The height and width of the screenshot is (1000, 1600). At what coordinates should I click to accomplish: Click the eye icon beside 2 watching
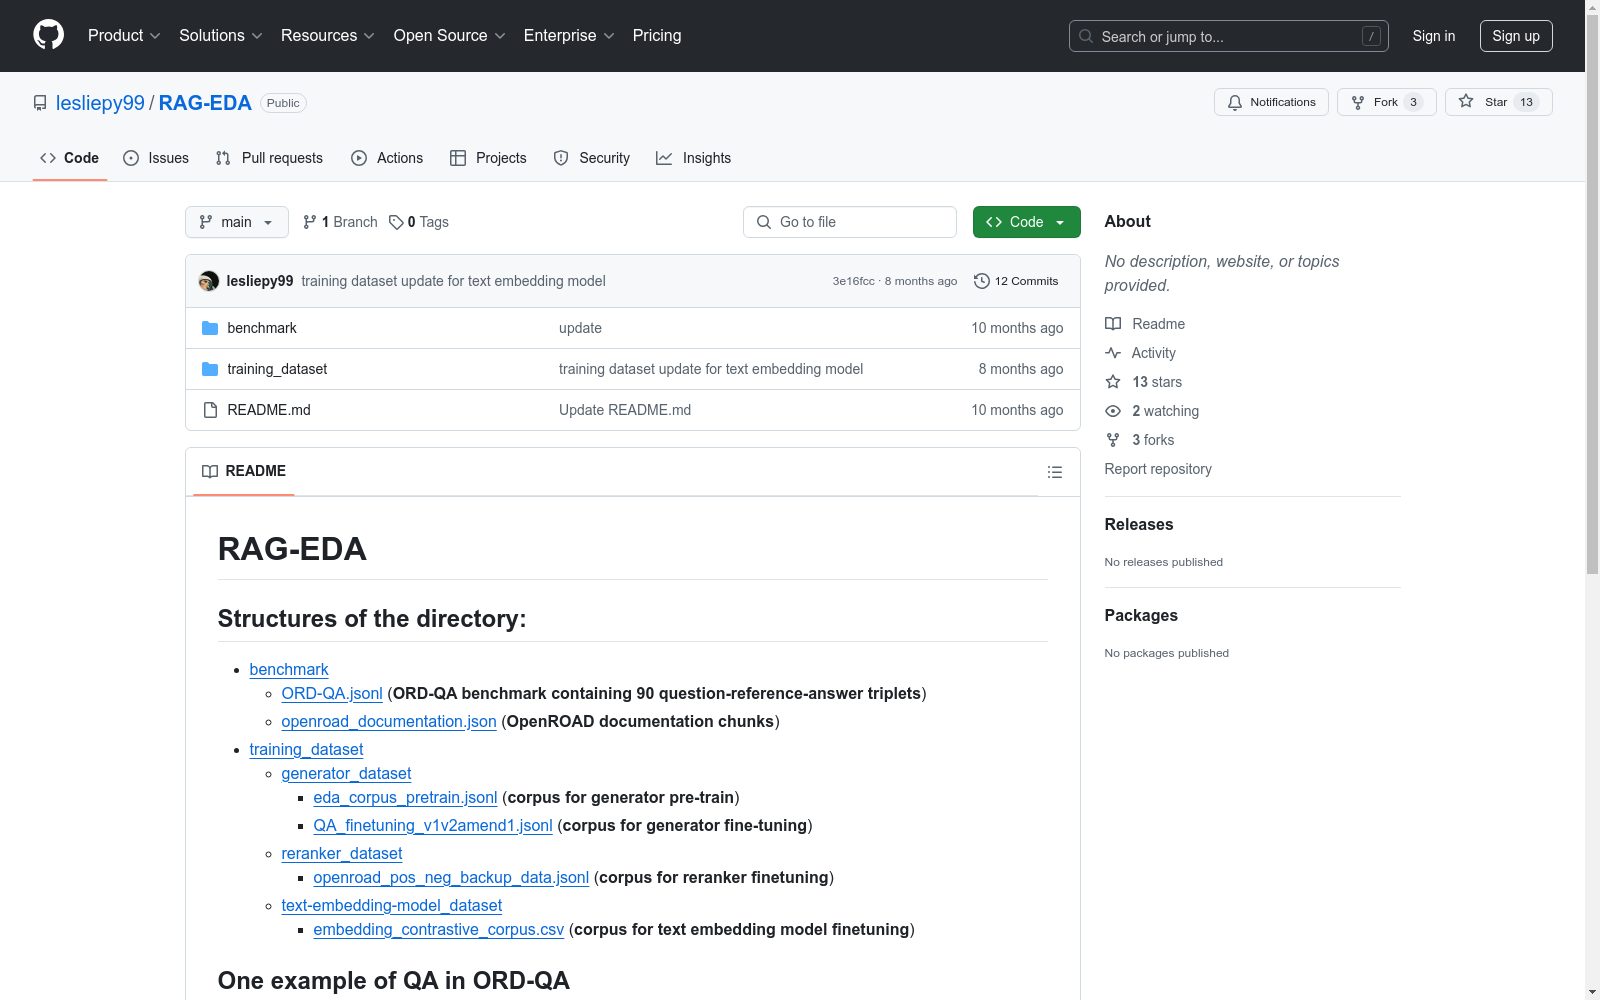click(x=1113, y=411)
